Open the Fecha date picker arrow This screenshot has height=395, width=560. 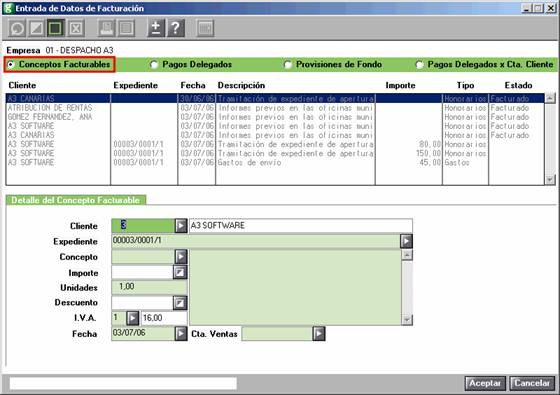(x=181, y=334)
